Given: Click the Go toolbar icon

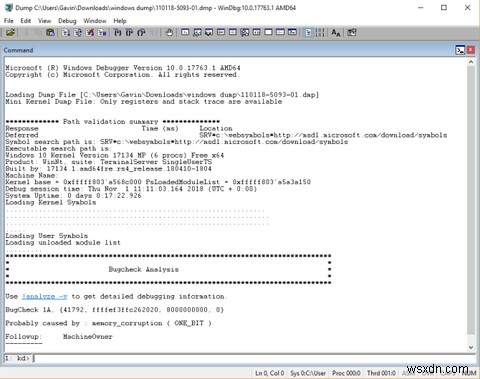Looking at the screenshot, I should [66, 32].
